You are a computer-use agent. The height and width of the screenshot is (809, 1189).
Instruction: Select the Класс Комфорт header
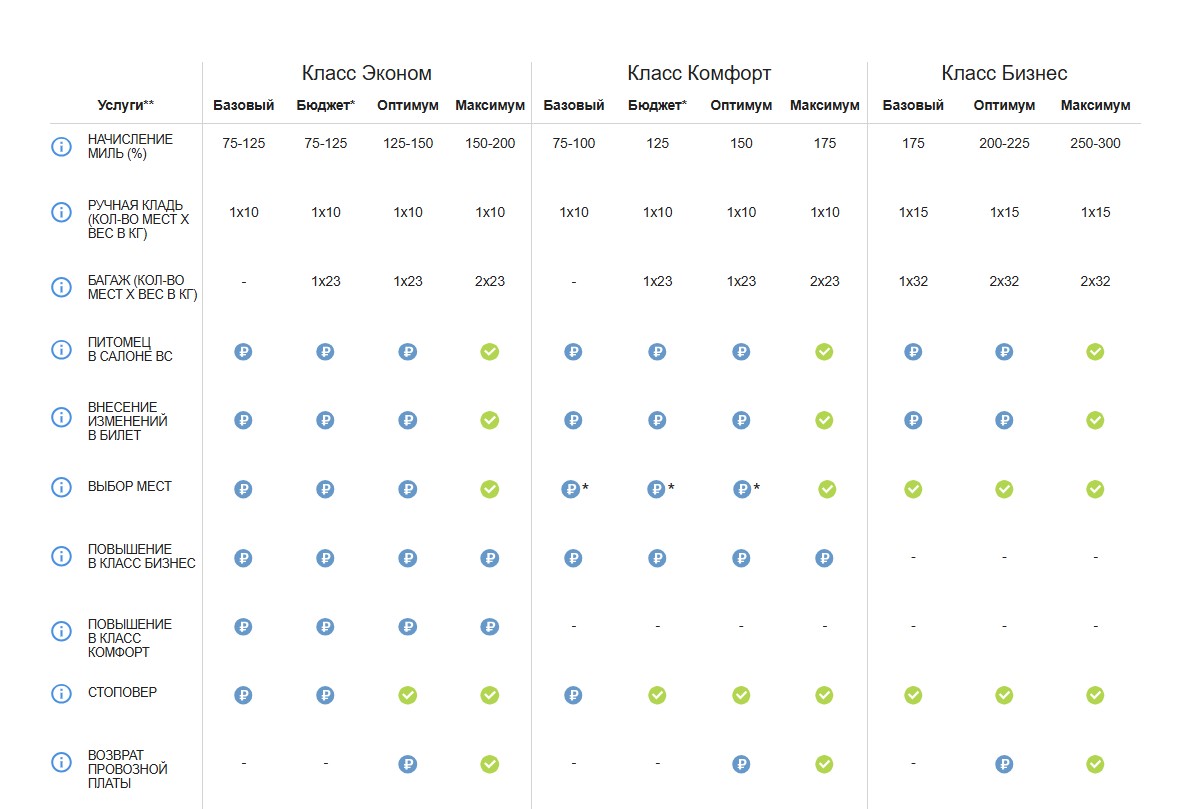pos(699,74)
